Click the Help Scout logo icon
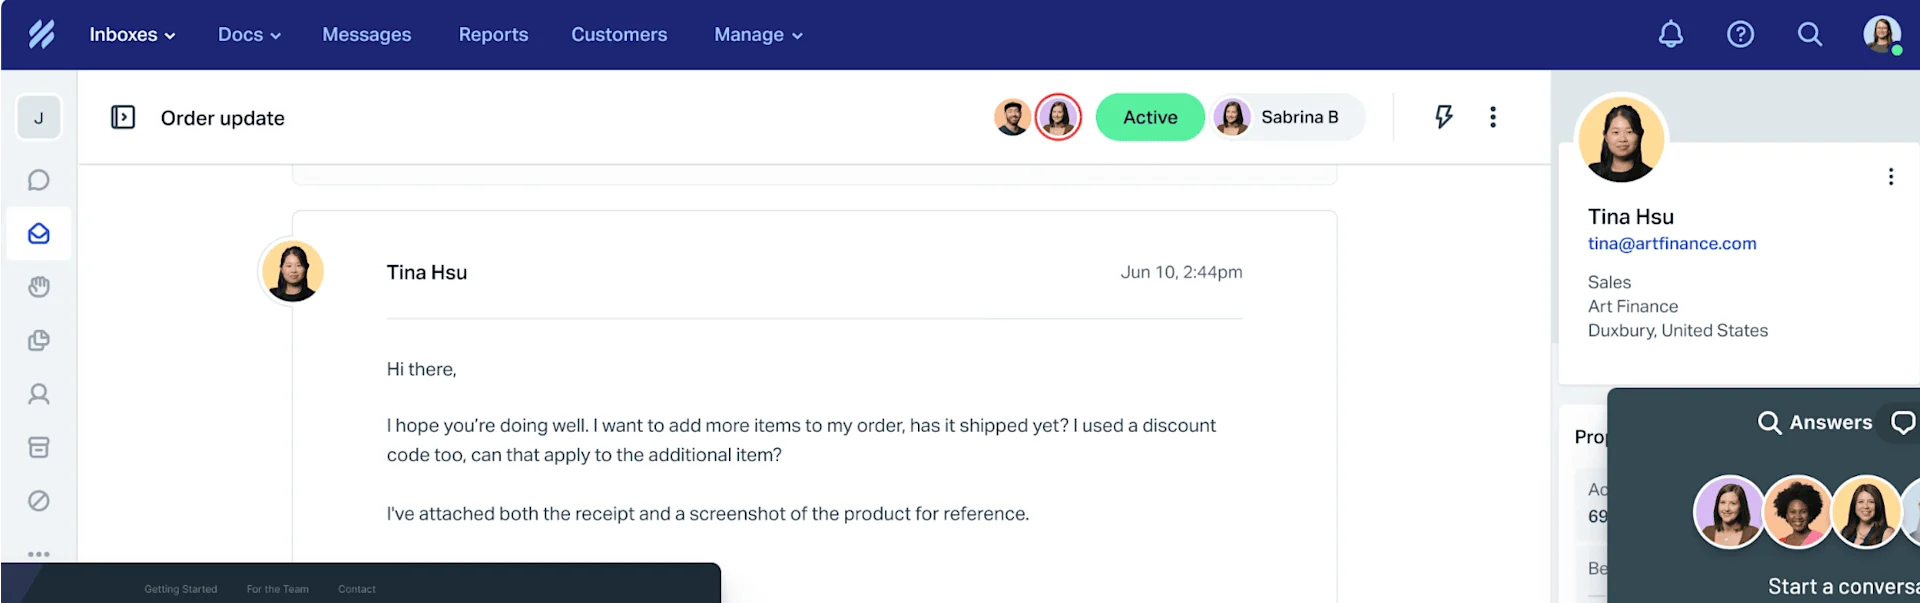Screen dimensions: 1920x603 tap(41, 34)
